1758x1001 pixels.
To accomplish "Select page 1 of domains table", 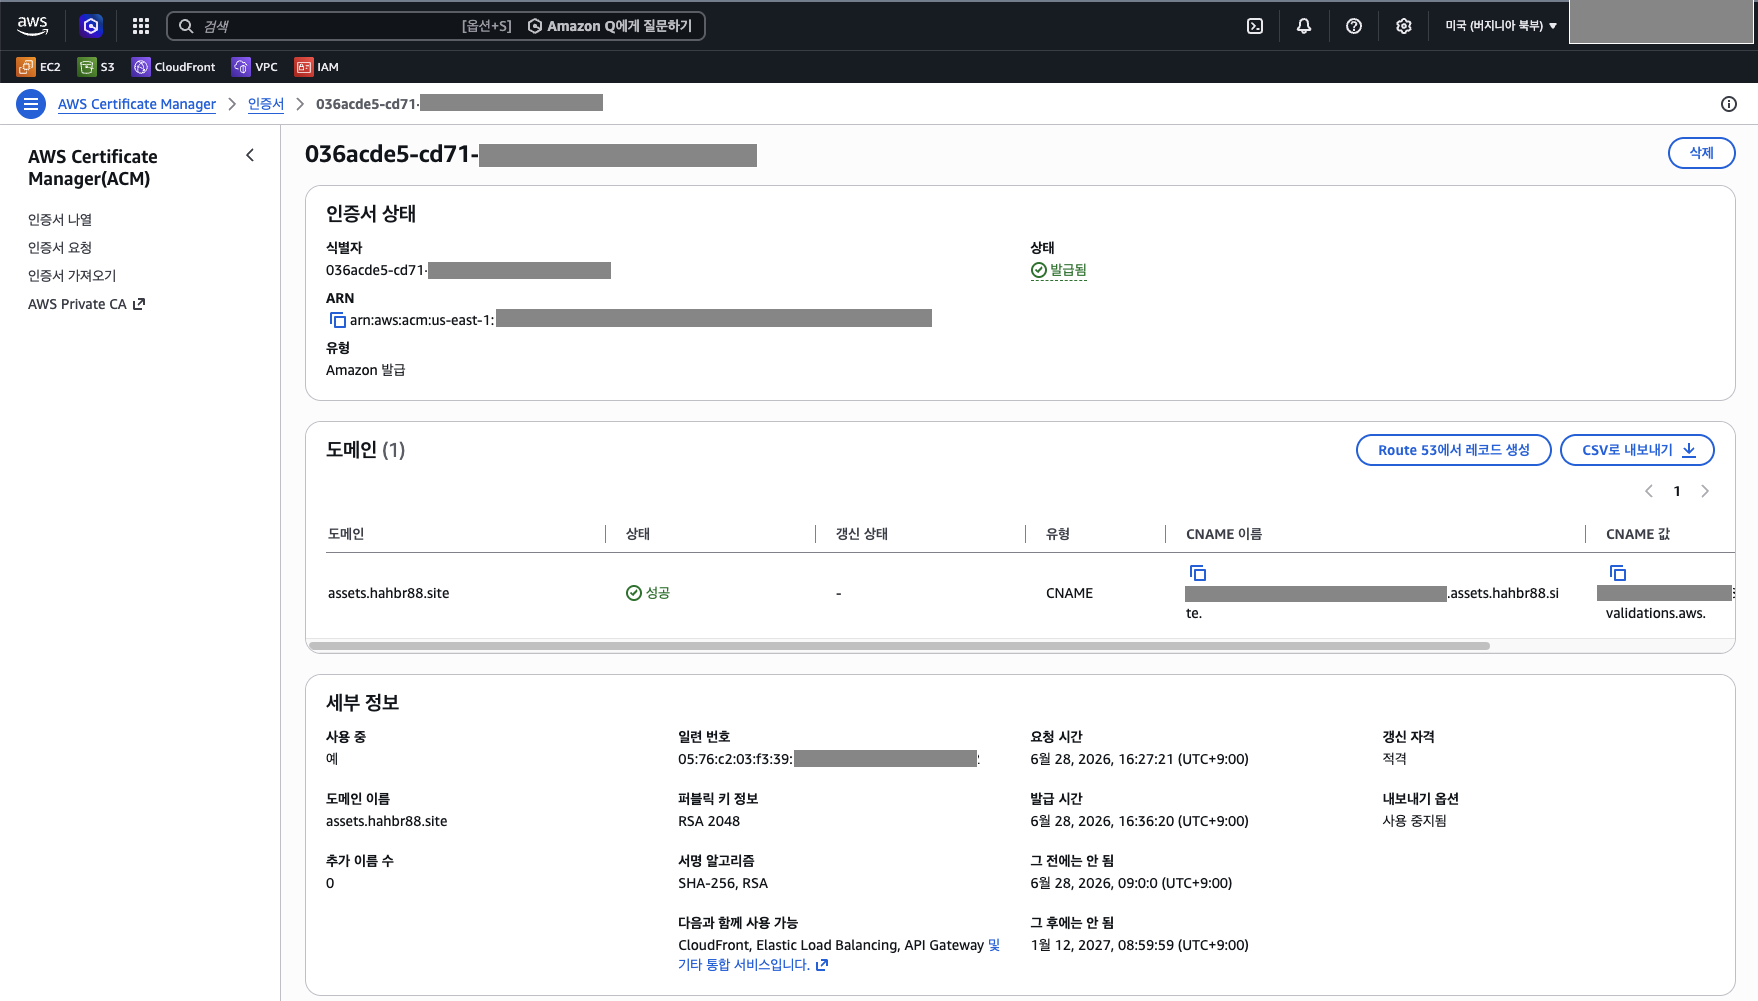I will coord(1677,491).
